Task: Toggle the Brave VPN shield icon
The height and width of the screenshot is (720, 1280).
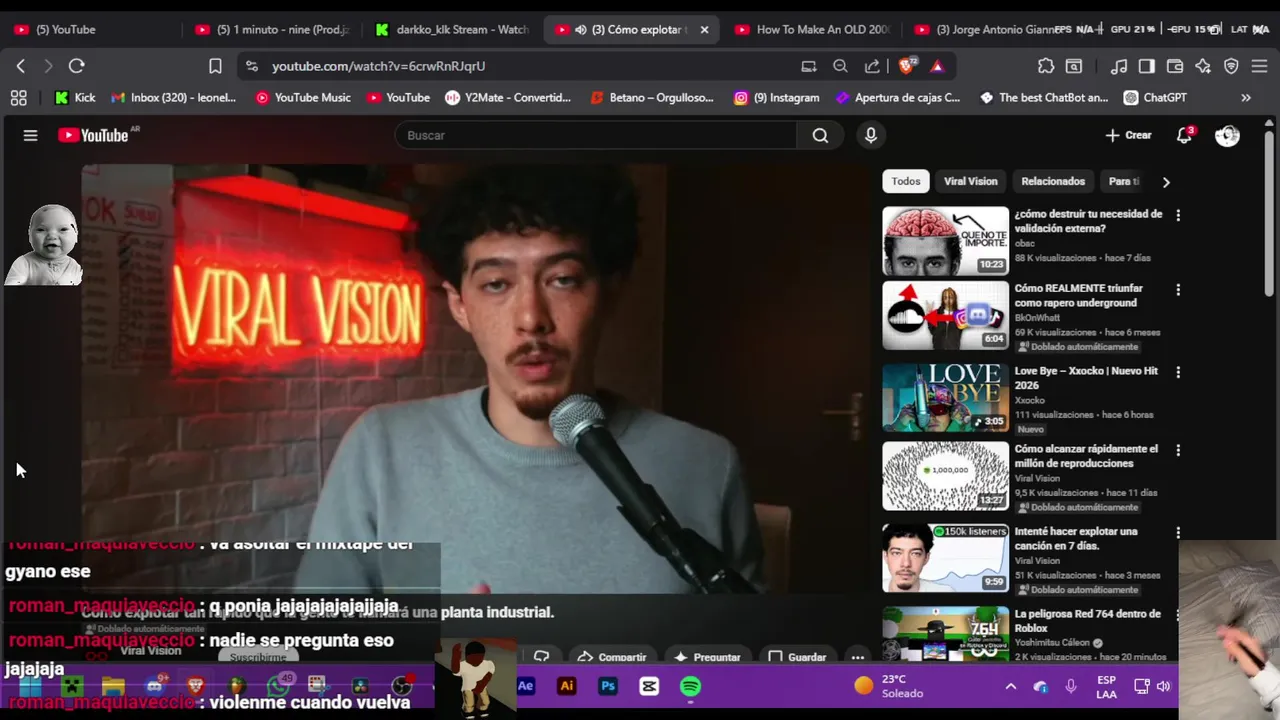Action: click(1231, 66)
